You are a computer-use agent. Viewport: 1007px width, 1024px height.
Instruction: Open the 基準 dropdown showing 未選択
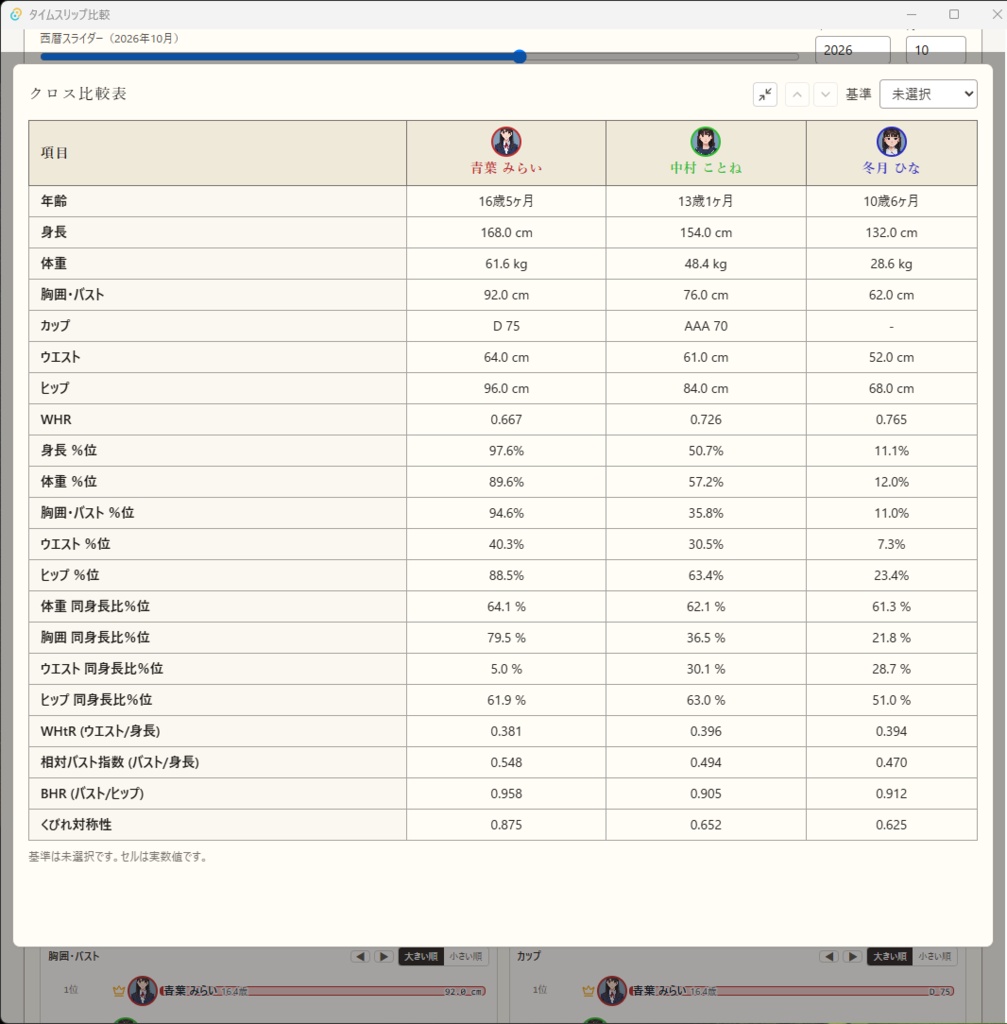pyautogui.click(x=928, y=94)
